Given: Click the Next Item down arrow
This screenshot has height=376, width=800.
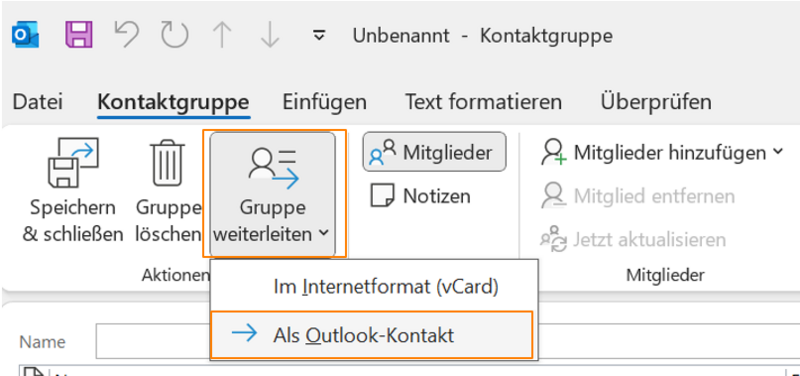Looking at the screenshot, I should pos(269,35).
